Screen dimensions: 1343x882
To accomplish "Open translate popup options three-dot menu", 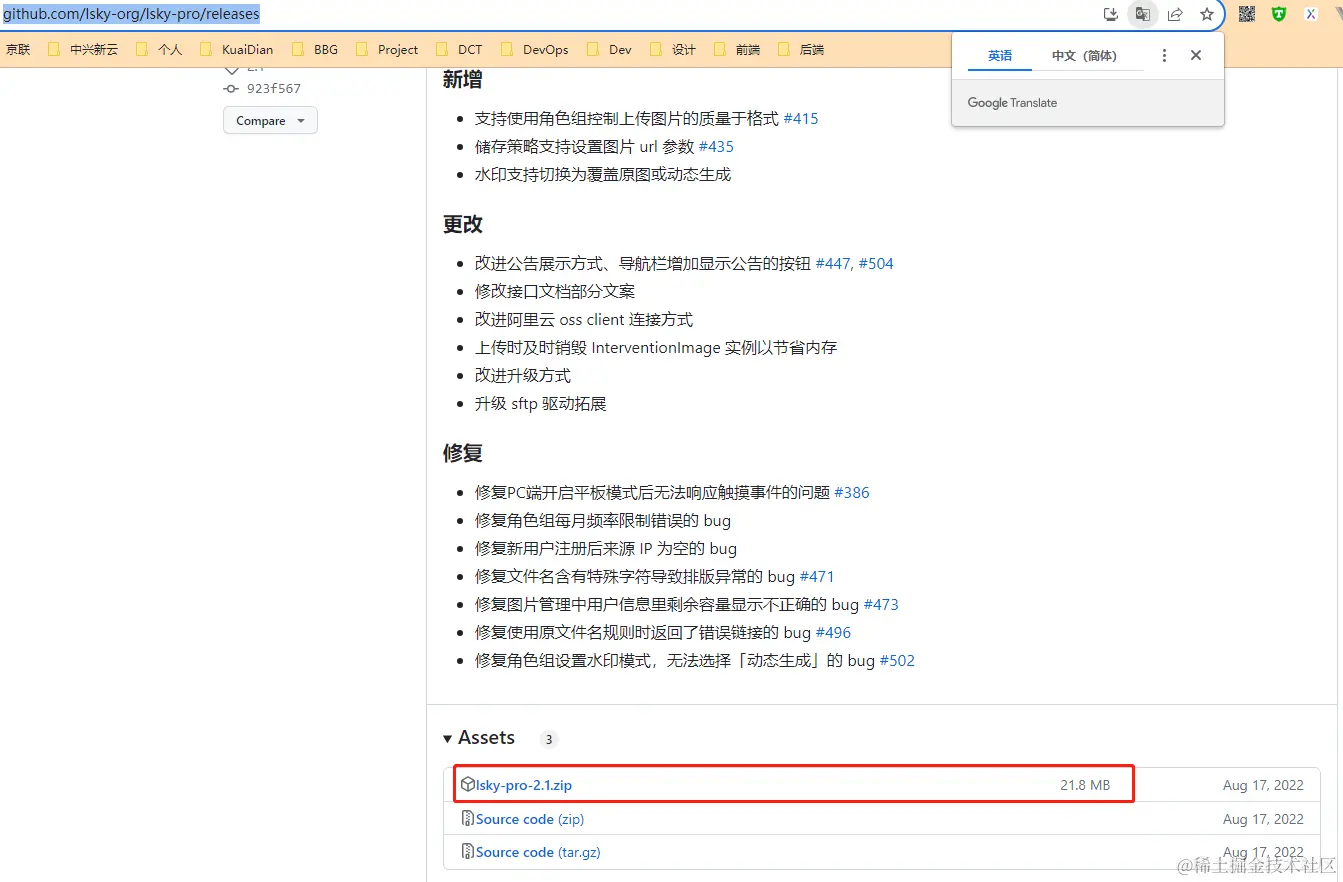I will pyautogui.click(x=1164, y=56).
